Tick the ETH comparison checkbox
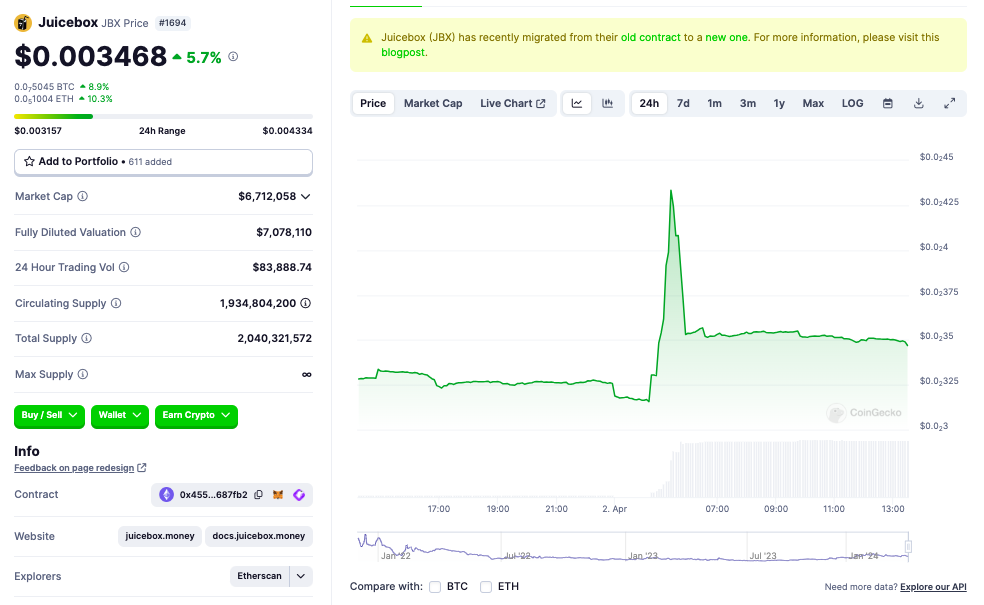The height and width of the screenshot is (605, 984). coord(486,587)
